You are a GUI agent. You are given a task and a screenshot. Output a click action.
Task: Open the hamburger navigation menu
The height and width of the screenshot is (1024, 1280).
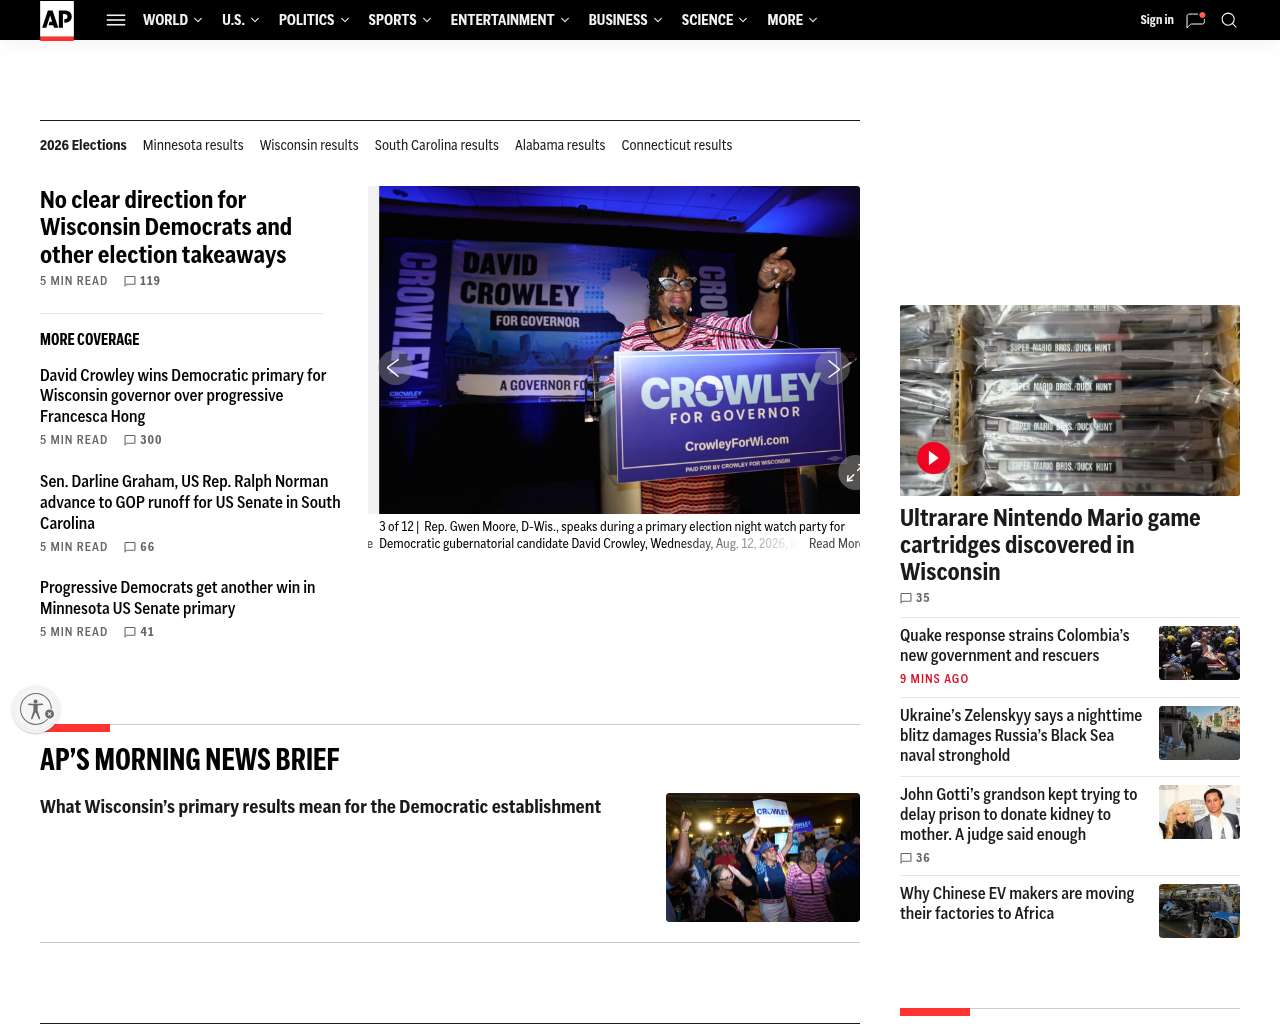click(116, 20)
